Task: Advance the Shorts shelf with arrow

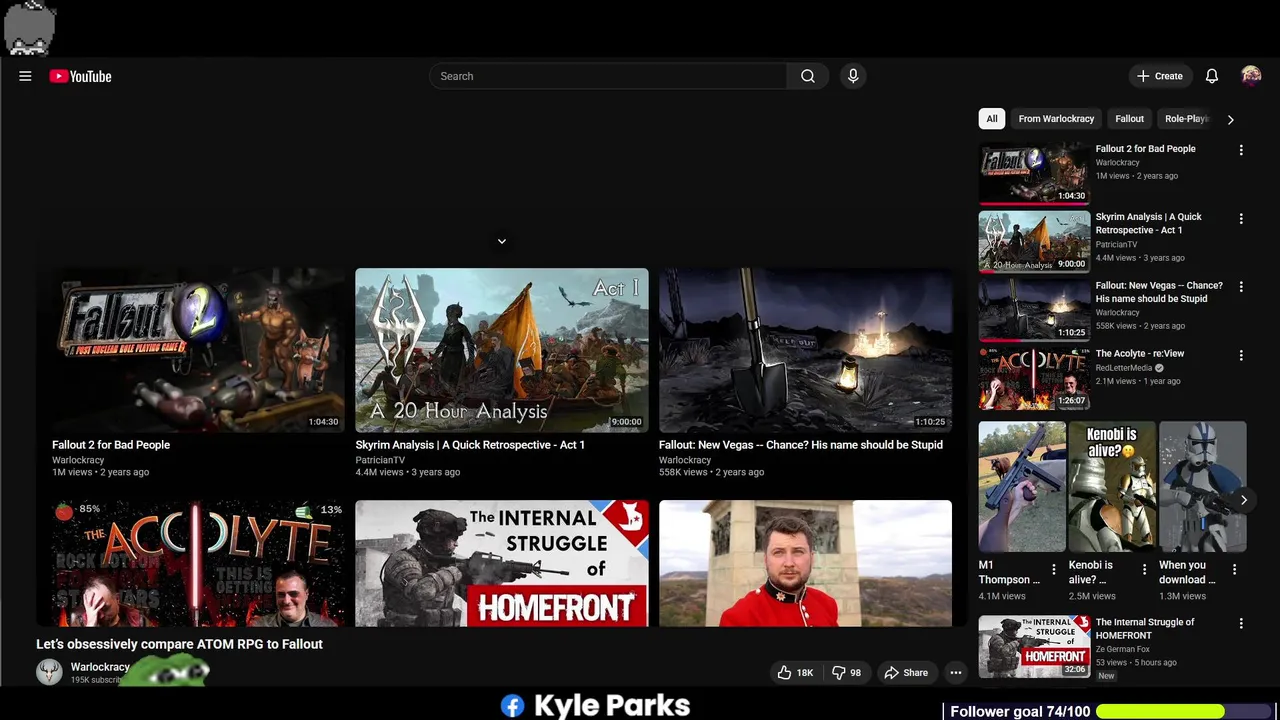Action: (1243, 500)
